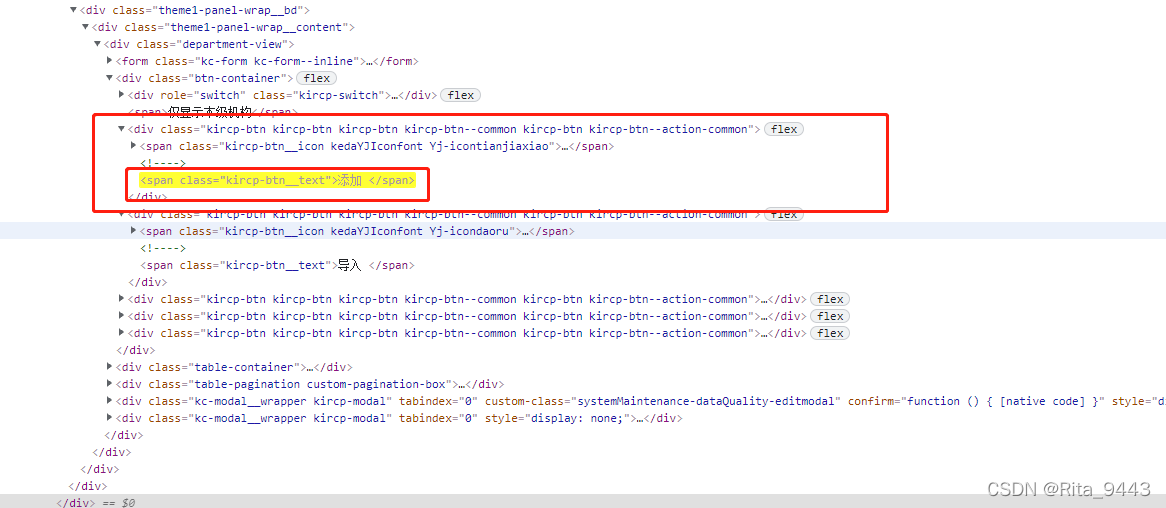Toggle flex badge on btn-container div
1166x508 pixels.
pos(316,78)
